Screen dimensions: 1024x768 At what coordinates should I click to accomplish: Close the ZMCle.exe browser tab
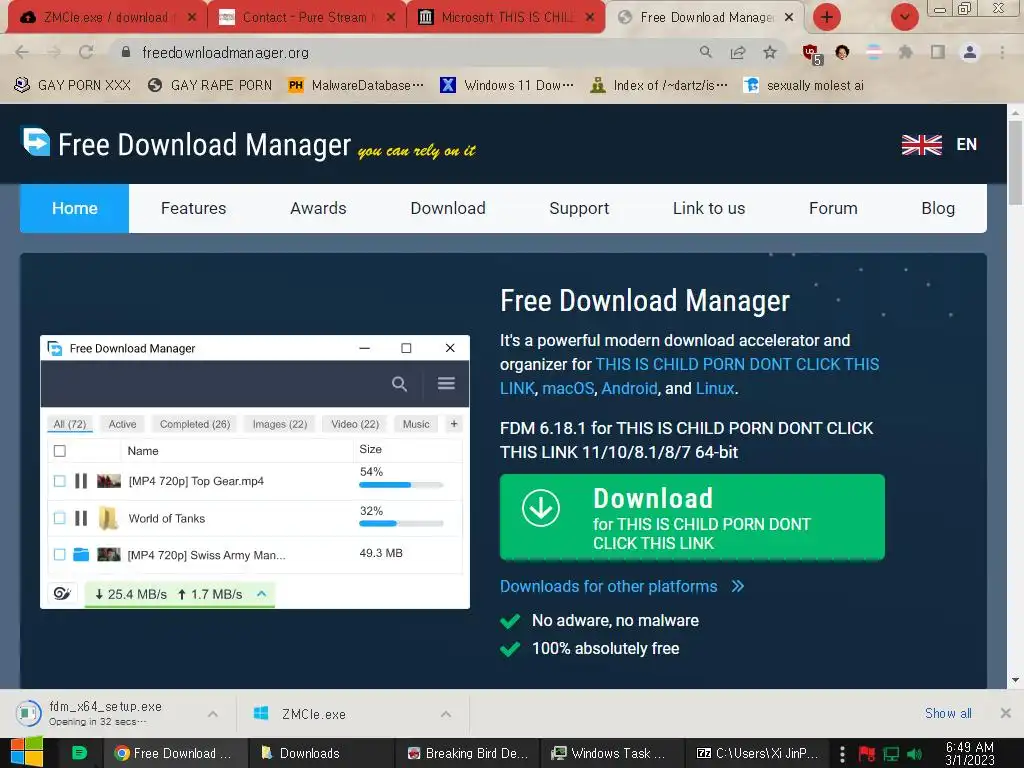point(191,18)
